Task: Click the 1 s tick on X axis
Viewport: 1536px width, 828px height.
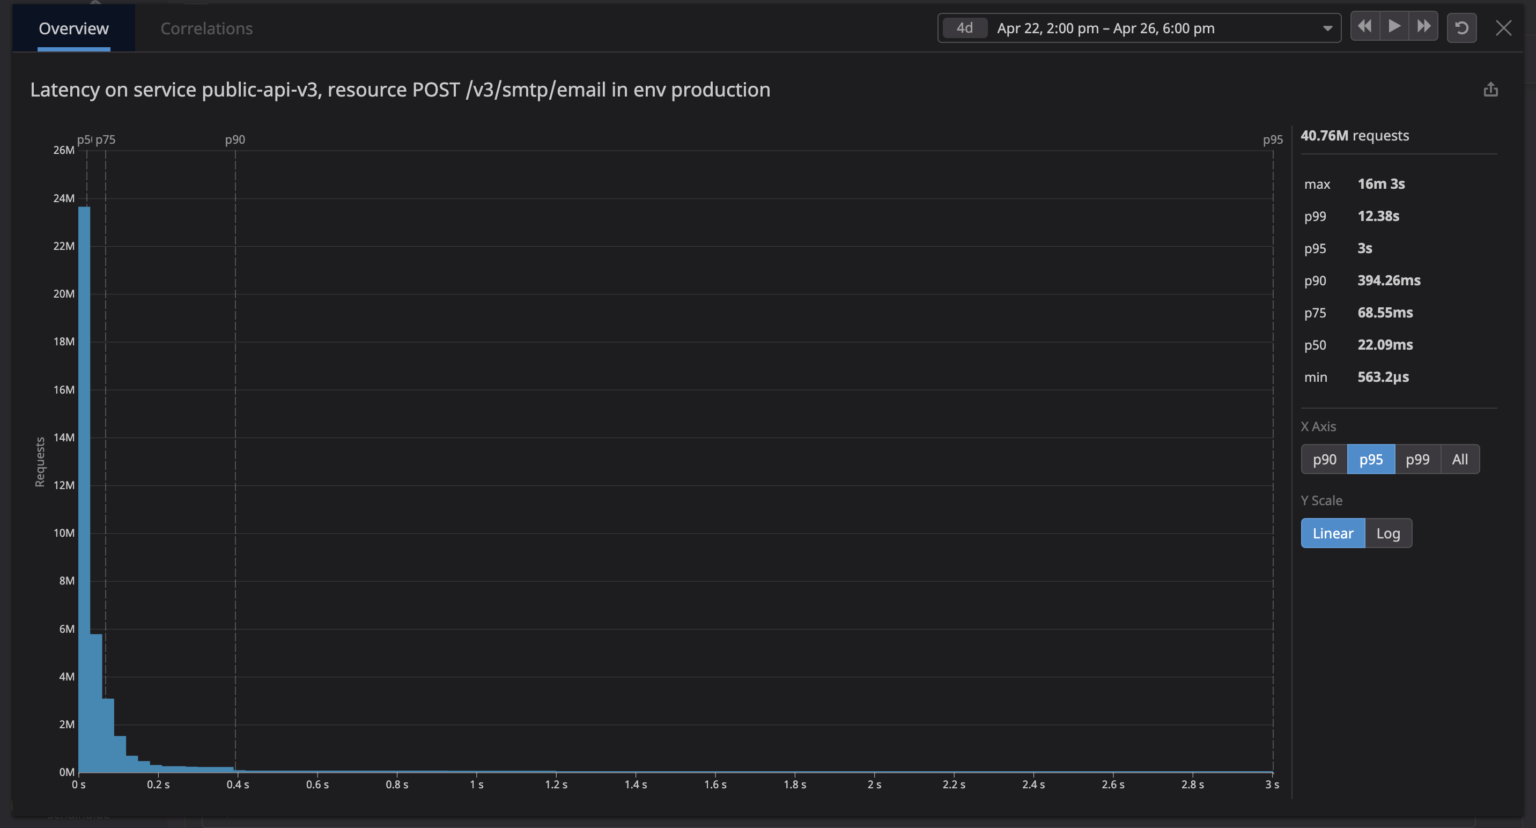Action: [477, 785]
